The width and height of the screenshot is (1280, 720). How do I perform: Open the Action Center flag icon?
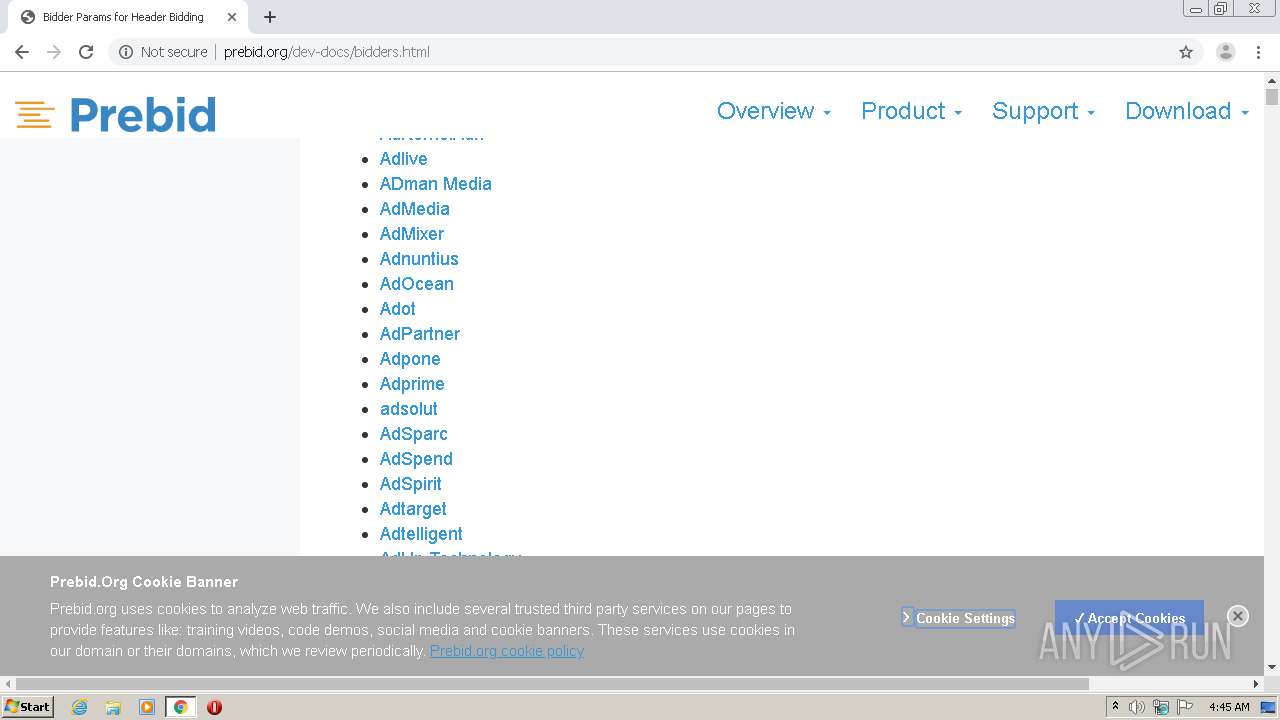[x=1185, y=707]
